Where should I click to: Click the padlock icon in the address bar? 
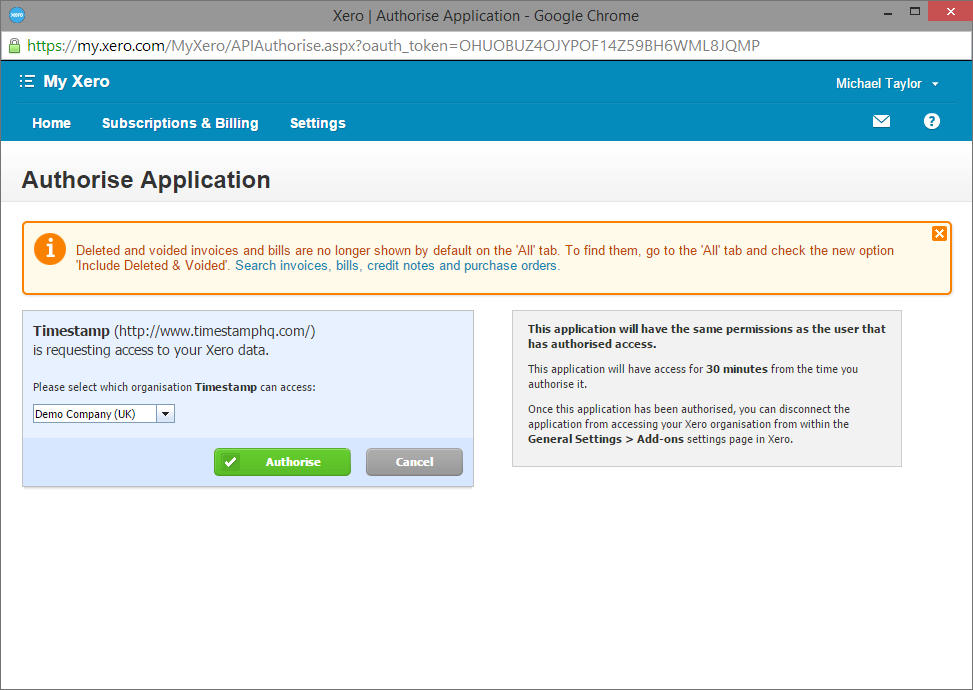coord(14,45)
